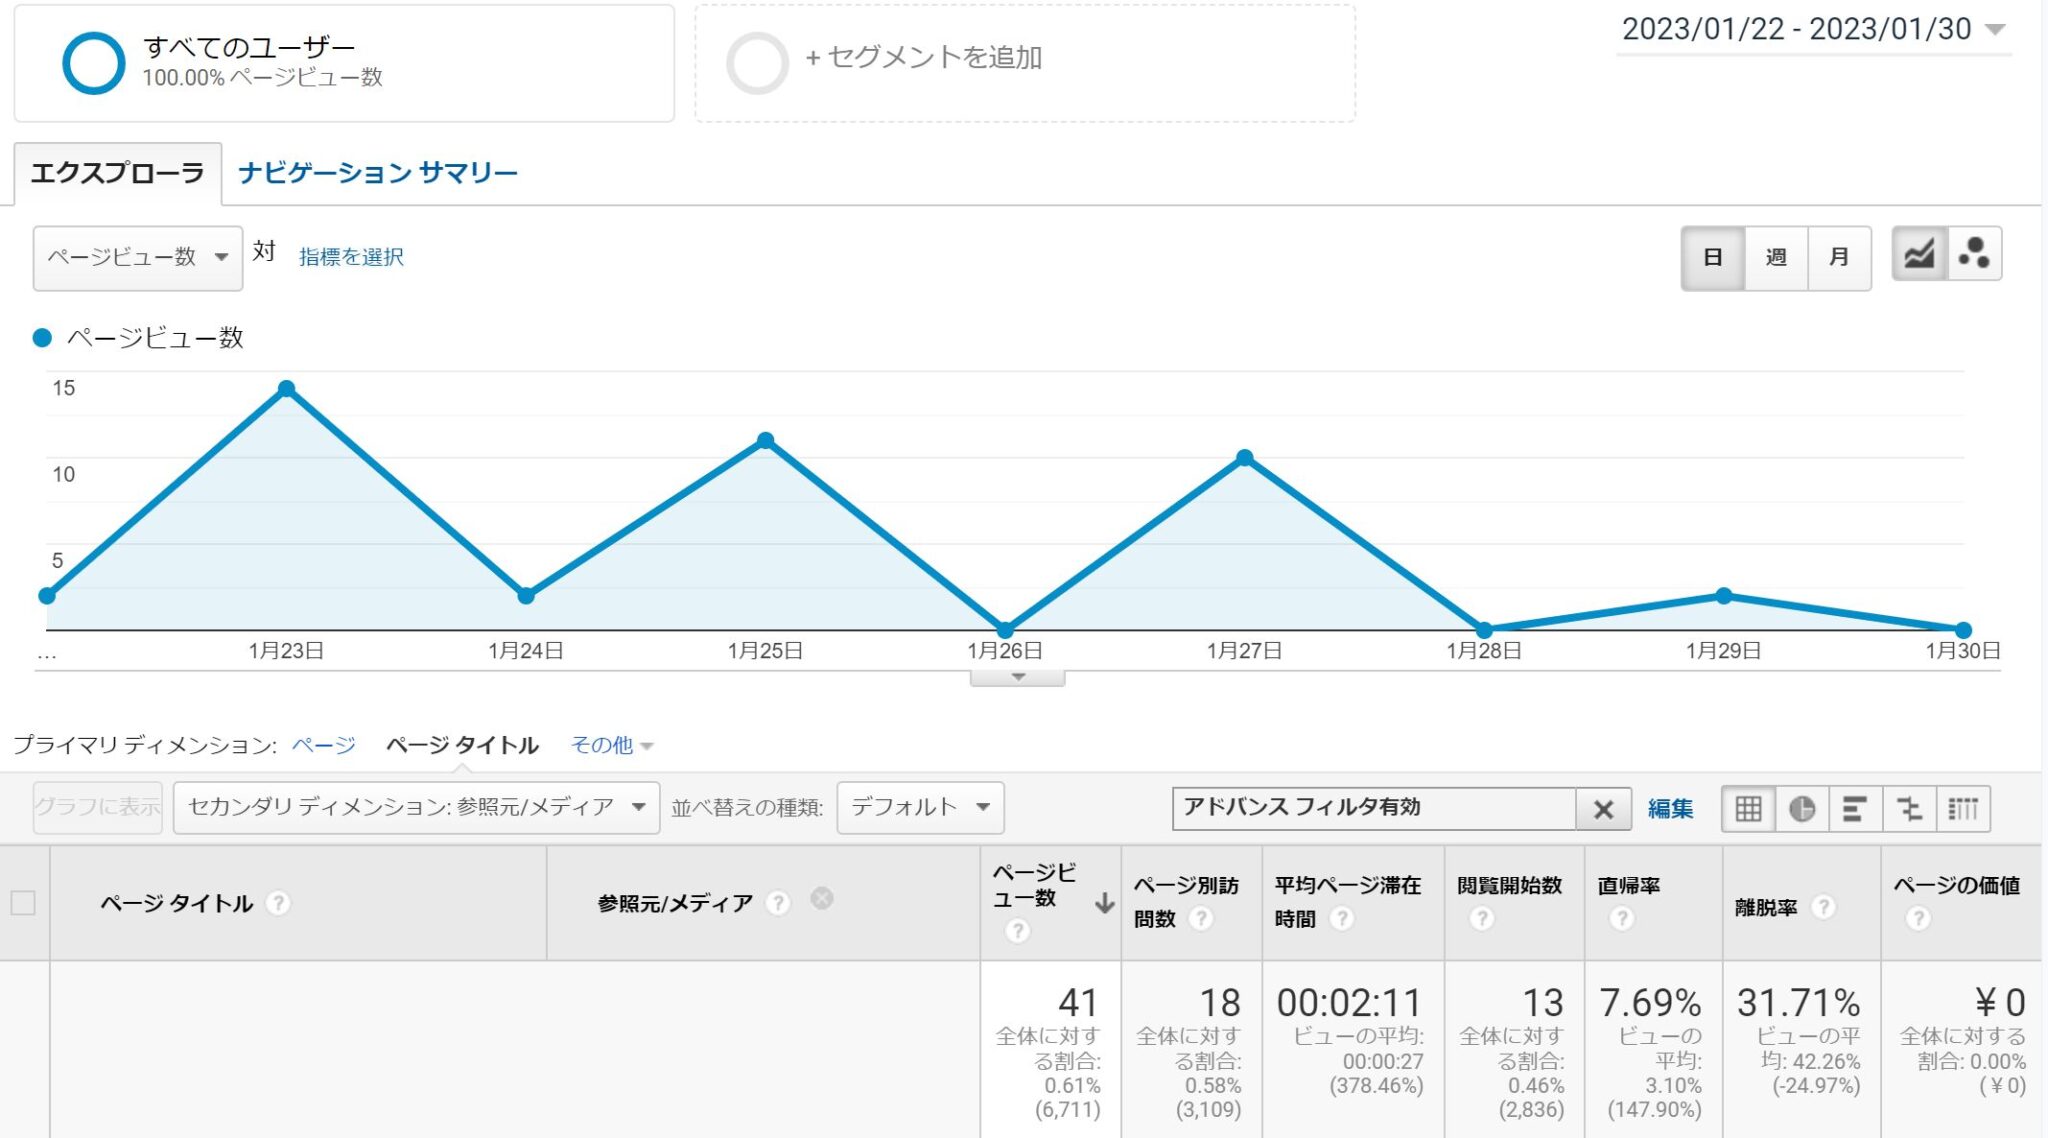The height and width of the screenshot is (1138, 2048).
Task: Open the ページビュー数 metric dropdown
Action: pos(138,258)
